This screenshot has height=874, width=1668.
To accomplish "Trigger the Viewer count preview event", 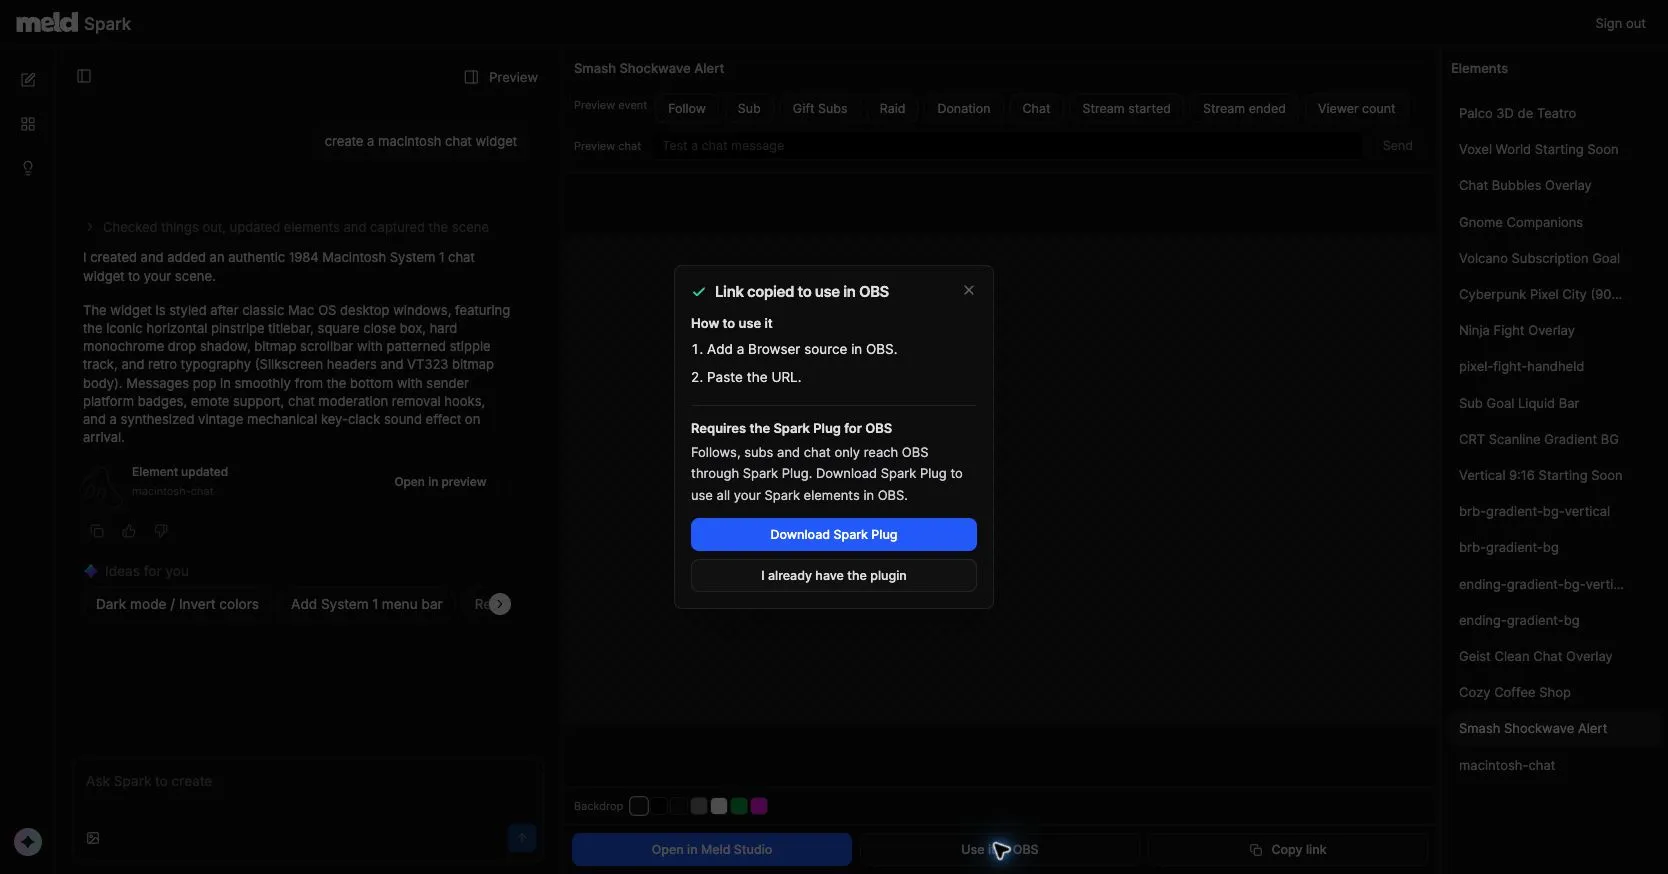I will 1356,108.
